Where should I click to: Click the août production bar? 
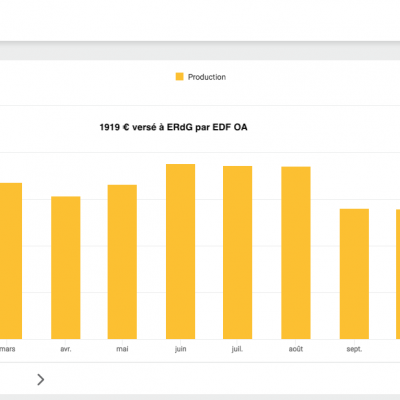pos(296,253)
